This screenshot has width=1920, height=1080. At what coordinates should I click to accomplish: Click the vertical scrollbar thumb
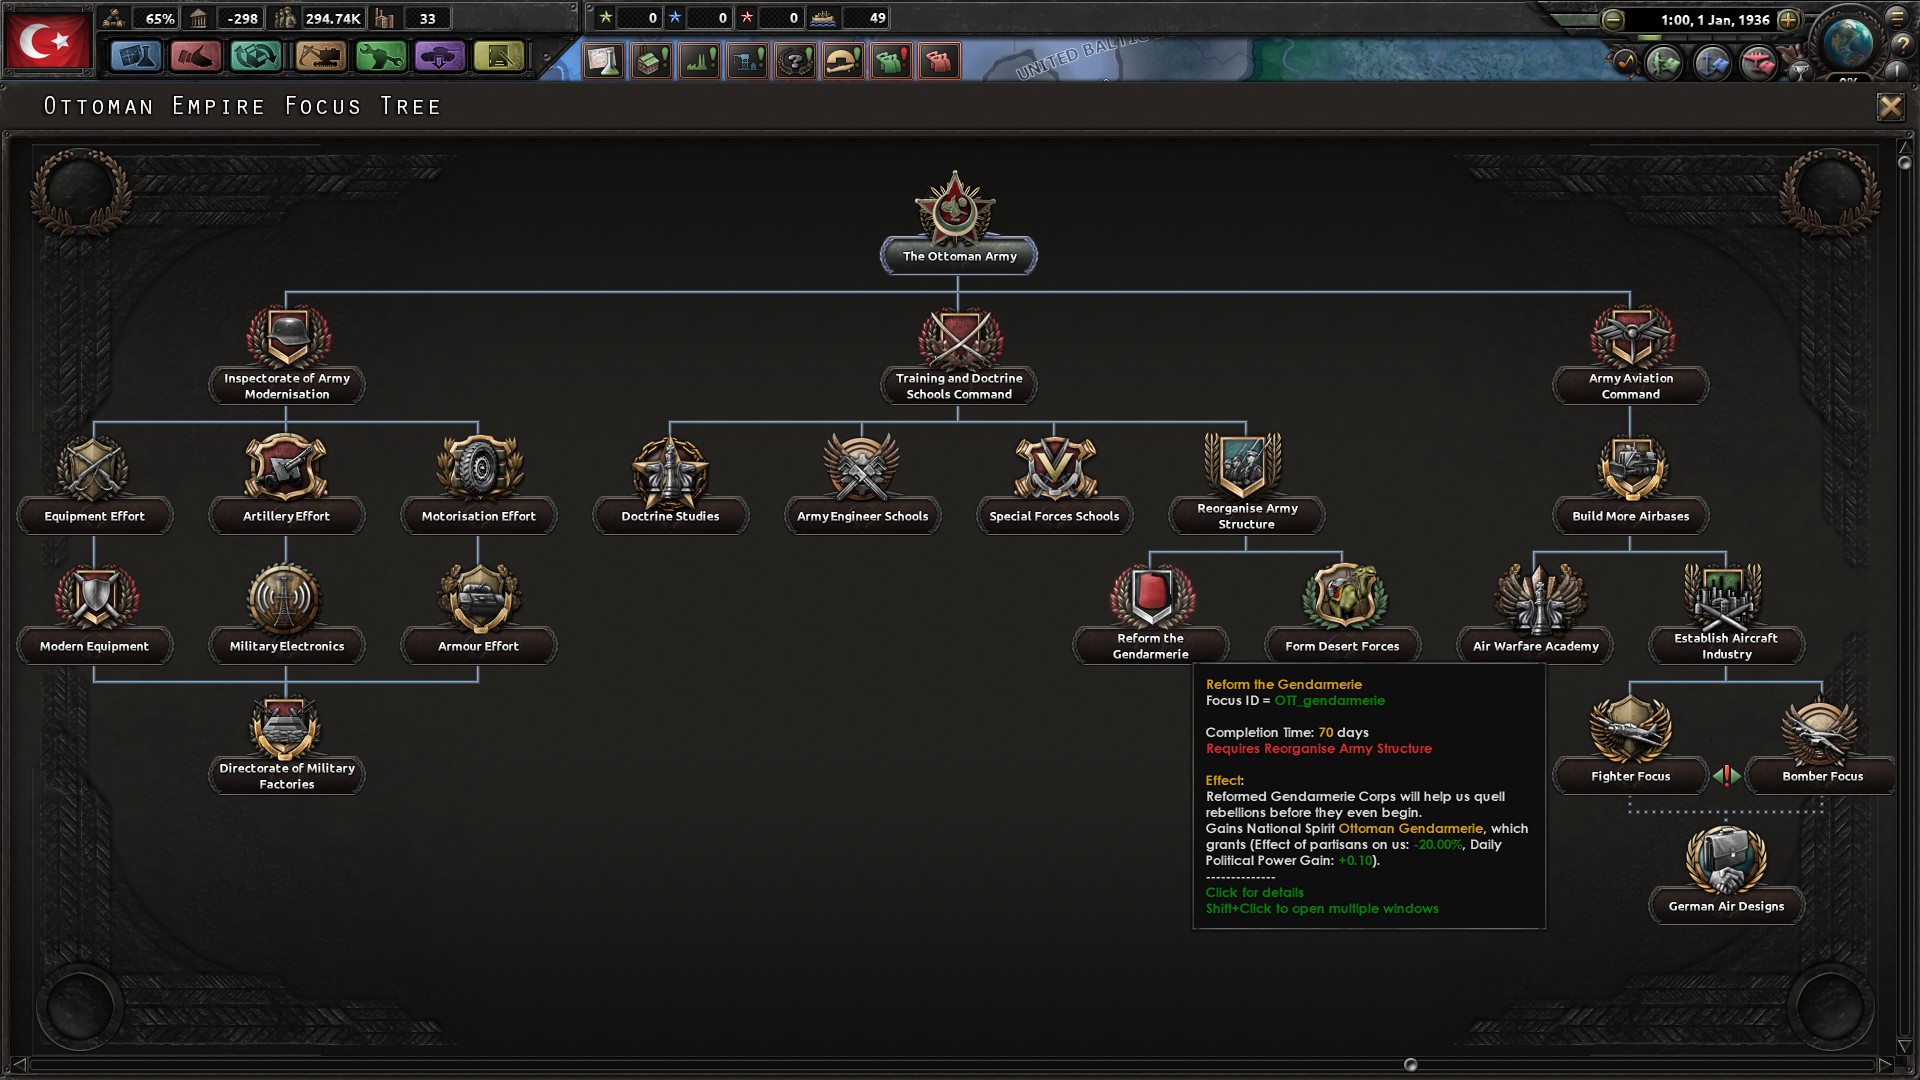click(1904, 162)
